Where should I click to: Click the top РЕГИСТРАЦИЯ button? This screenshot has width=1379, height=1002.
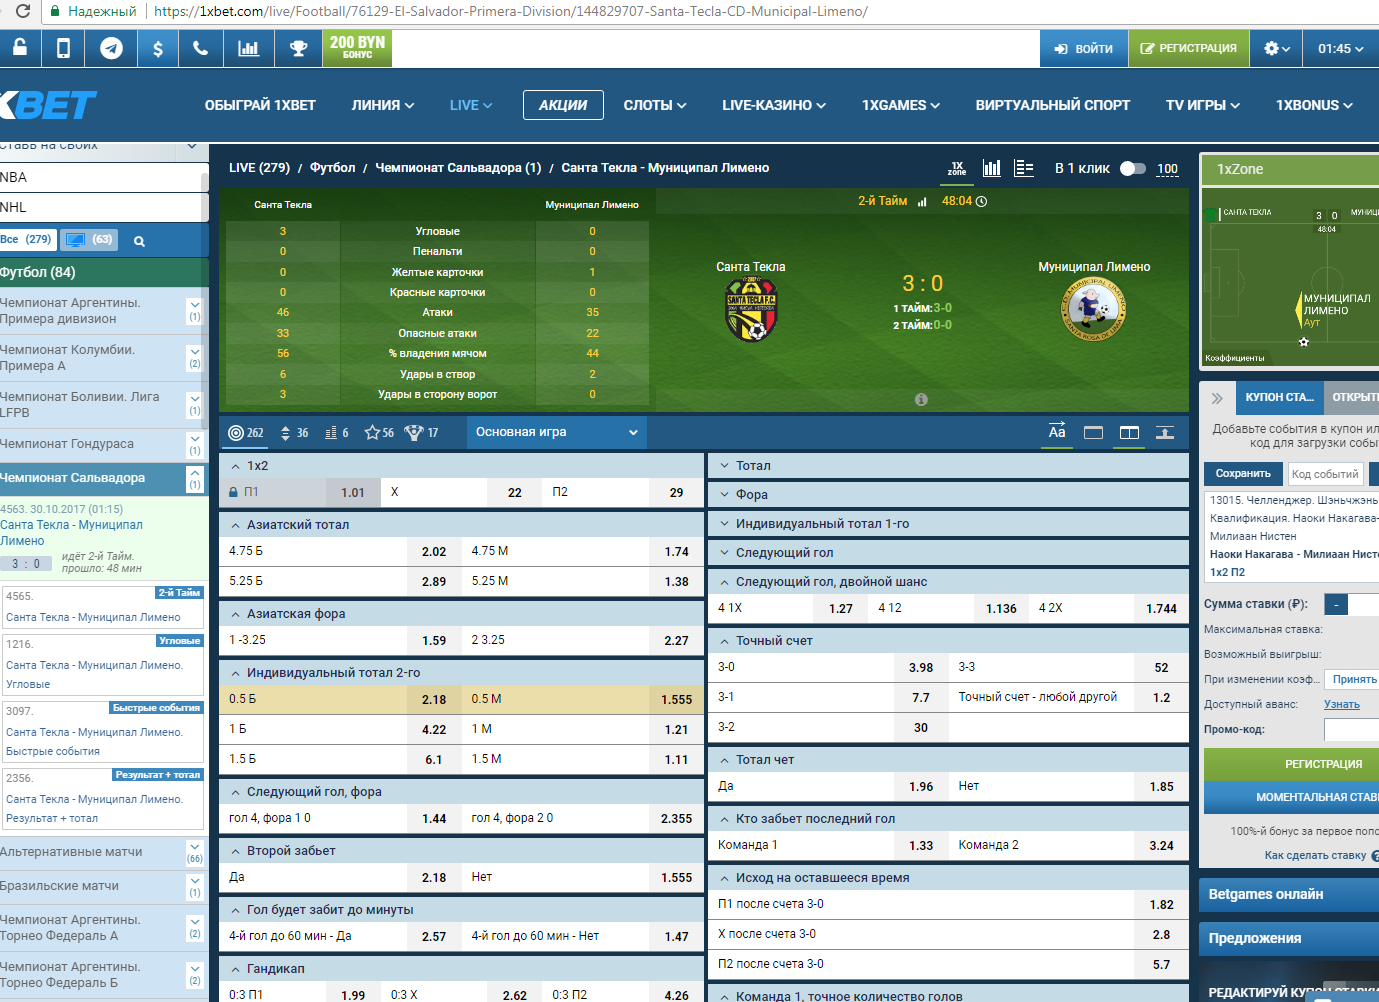pyautogui.click(x=1189, y=48)
